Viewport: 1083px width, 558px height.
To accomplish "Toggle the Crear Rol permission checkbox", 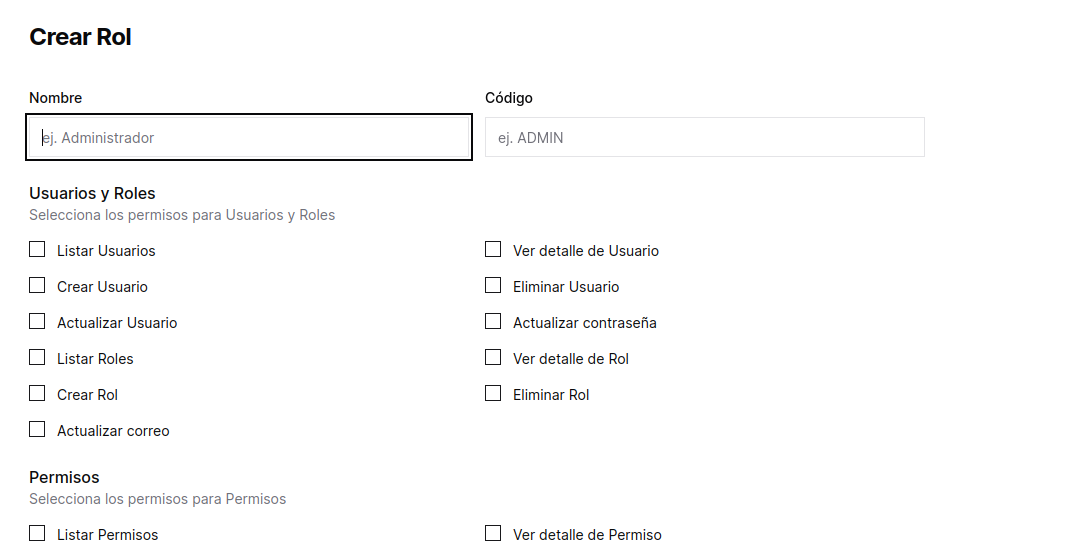I will pyautogui.click(x=37, y=394).
